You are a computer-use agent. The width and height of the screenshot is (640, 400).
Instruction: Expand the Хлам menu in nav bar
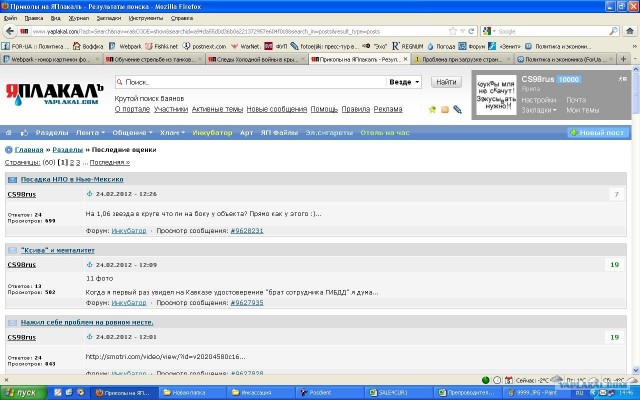(172, 133)
